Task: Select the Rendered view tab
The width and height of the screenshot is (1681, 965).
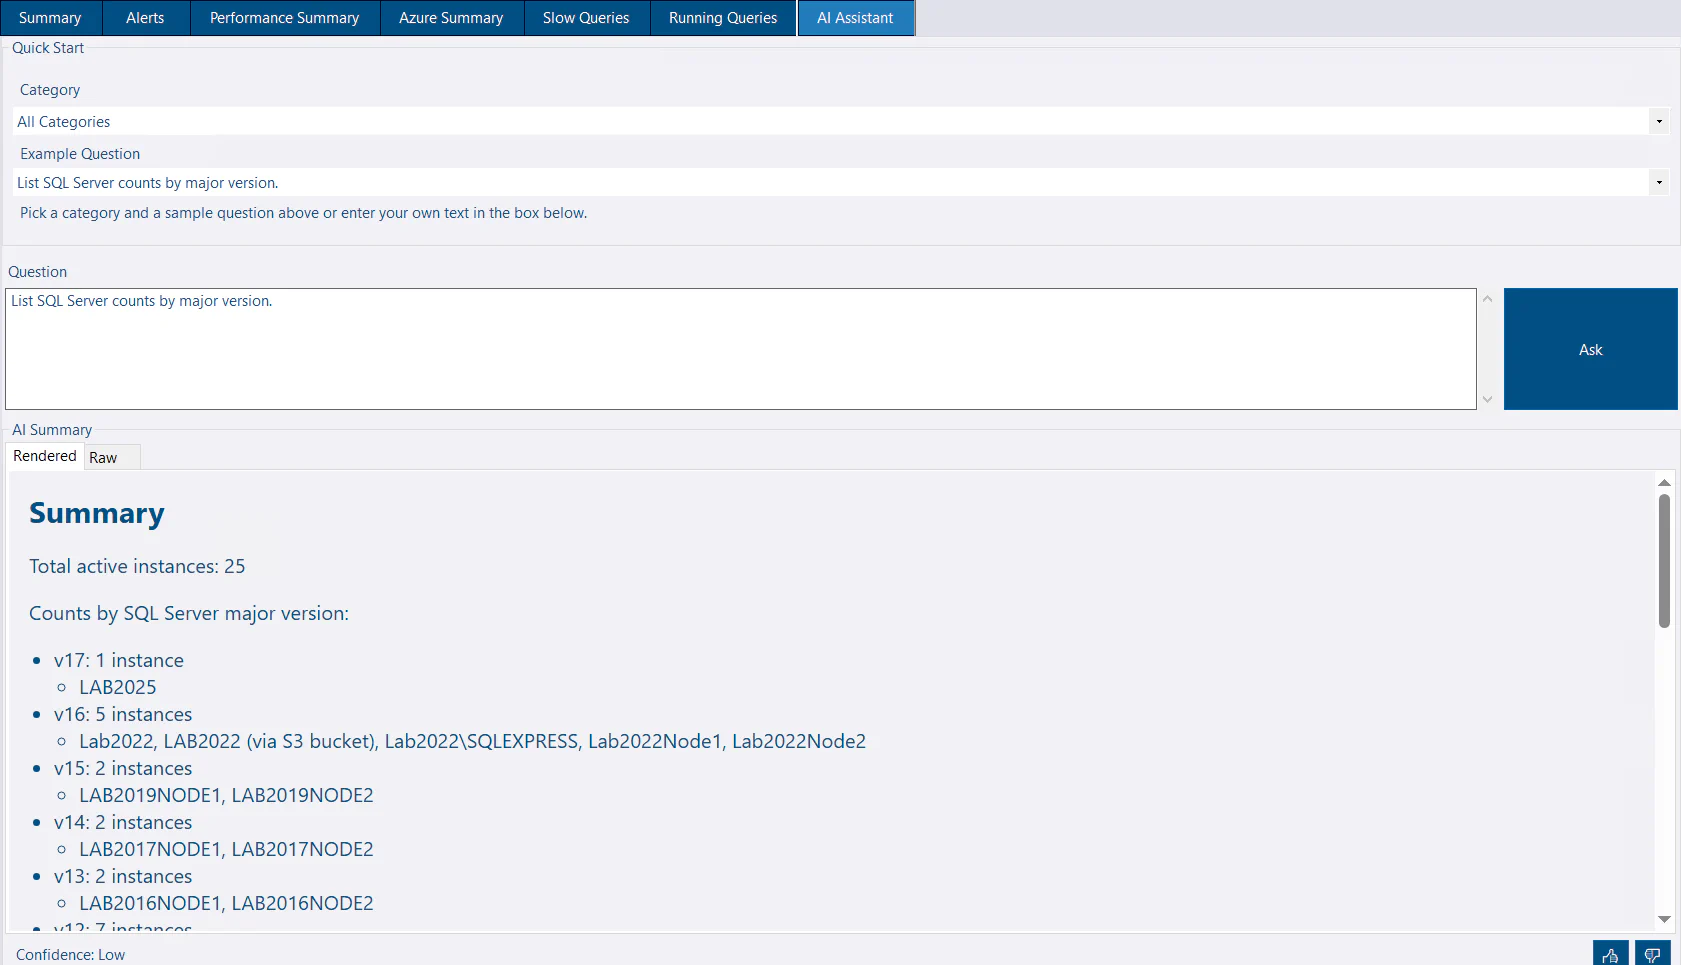Action: 45,456
